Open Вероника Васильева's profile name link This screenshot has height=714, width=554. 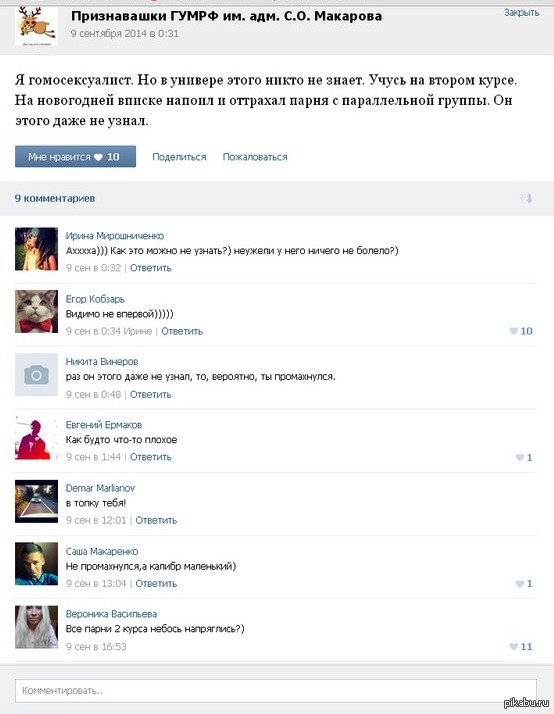pyautogui.click(x=112, y=614)
